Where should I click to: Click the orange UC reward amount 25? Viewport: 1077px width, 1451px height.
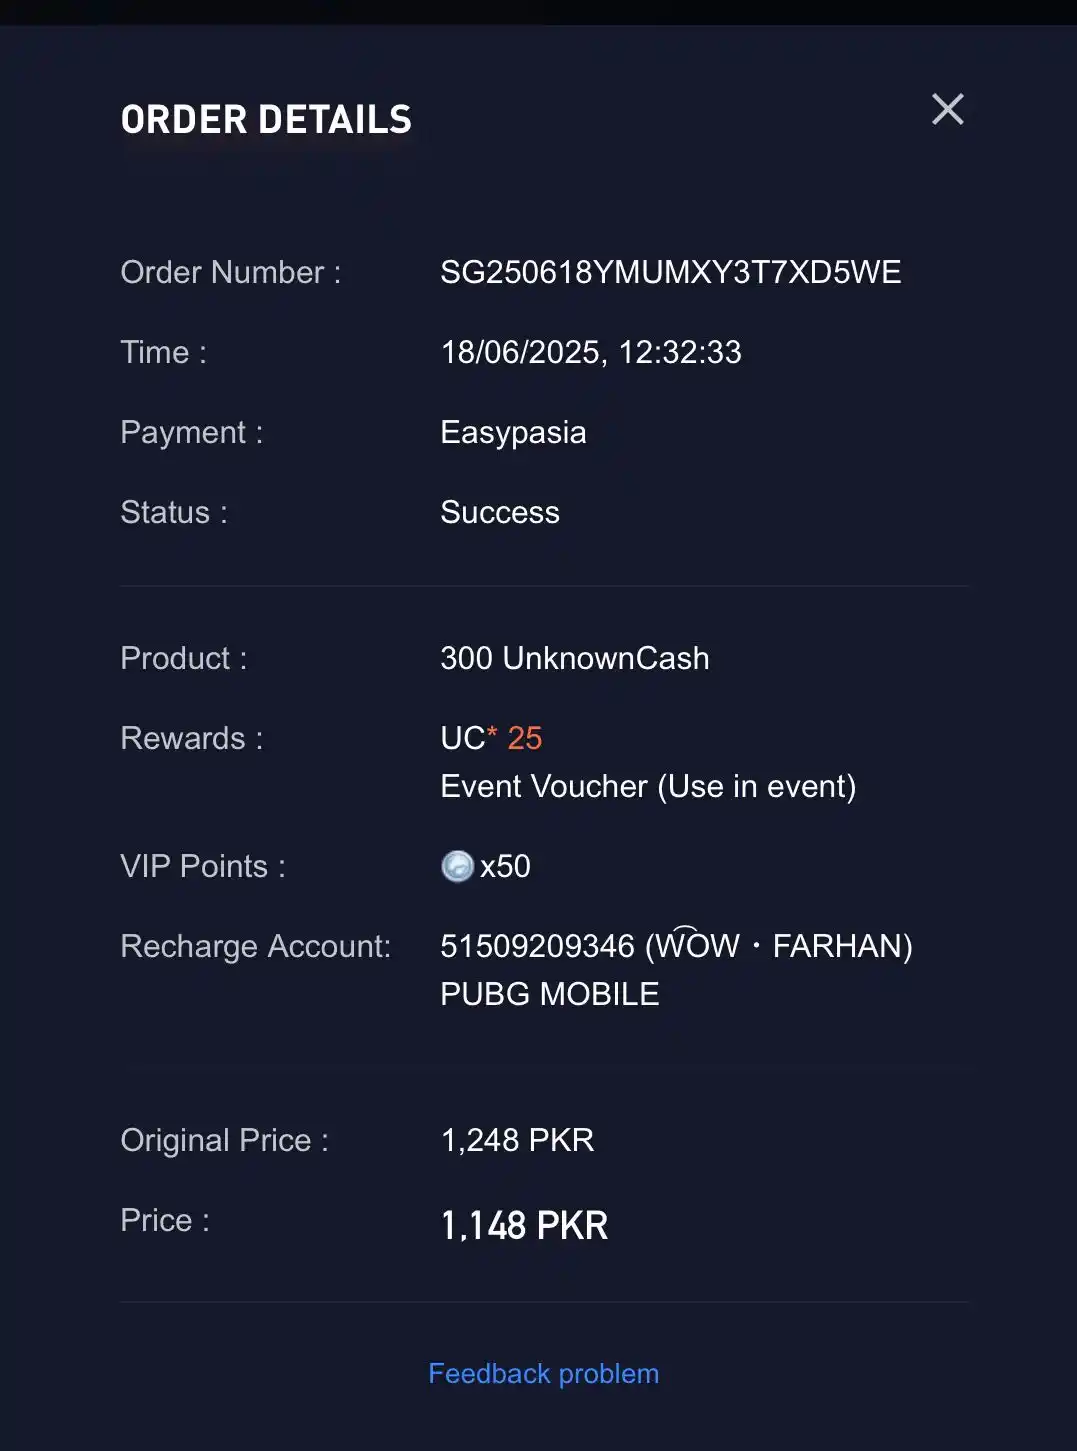click(x=525, y=738)
